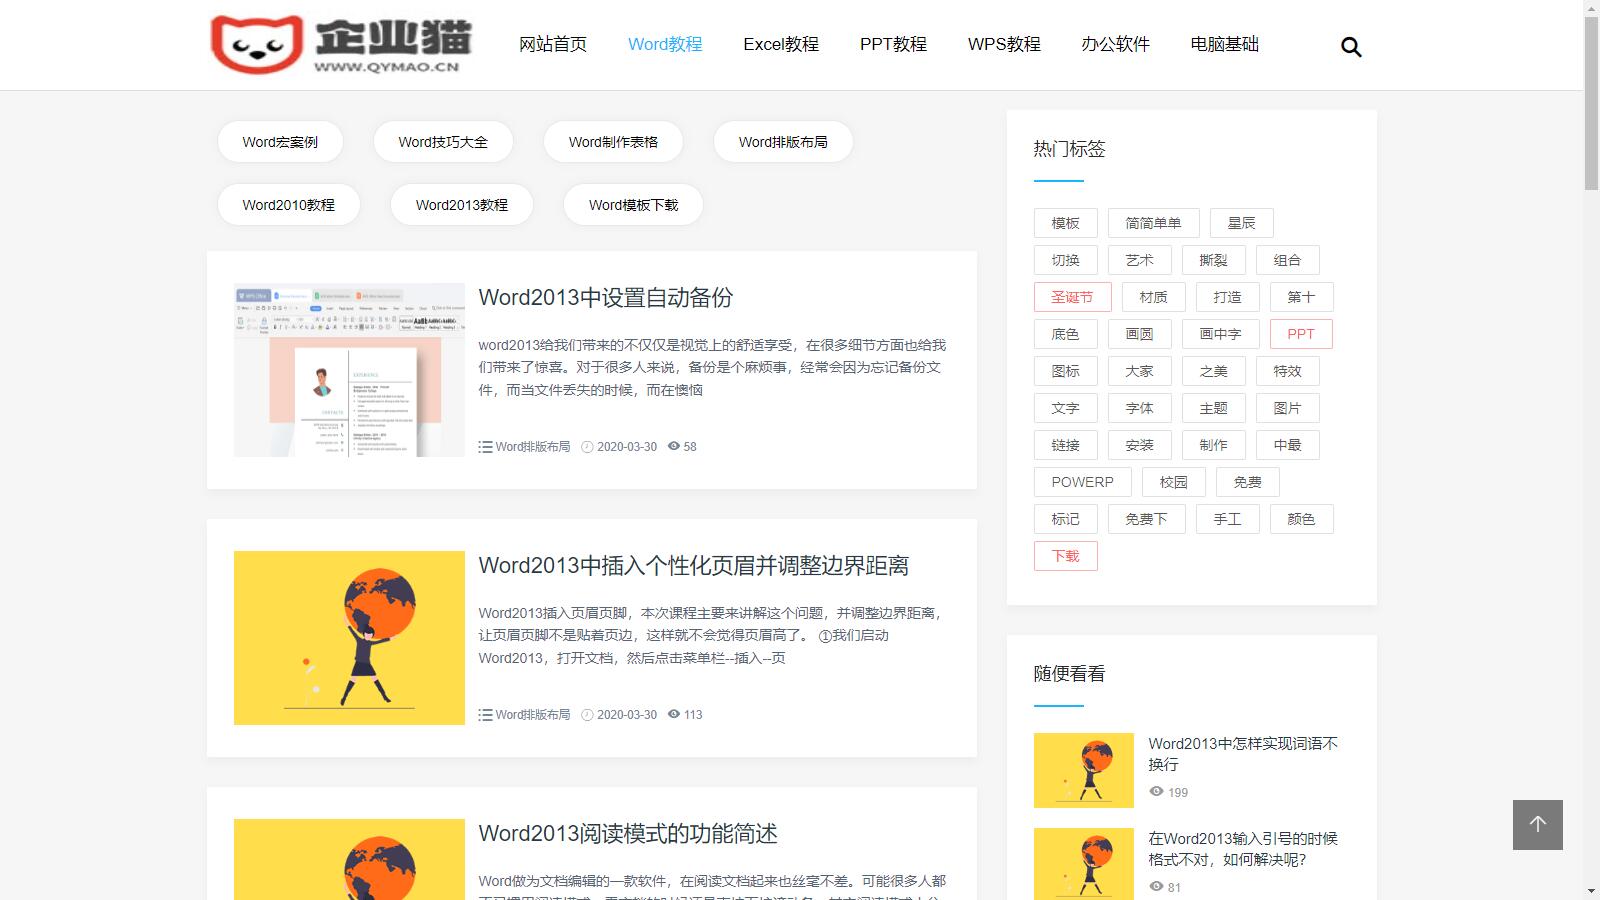1600x900 pixels.
Task: Choose the Word模板下载 category button
Action: pos(633,205)
